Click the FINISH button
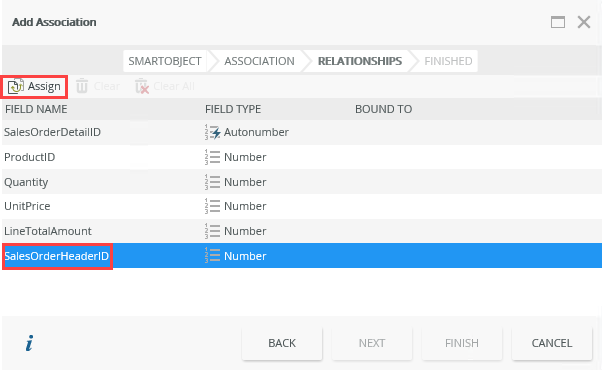This screenshot has width=602, height=370. coord(461,343)
